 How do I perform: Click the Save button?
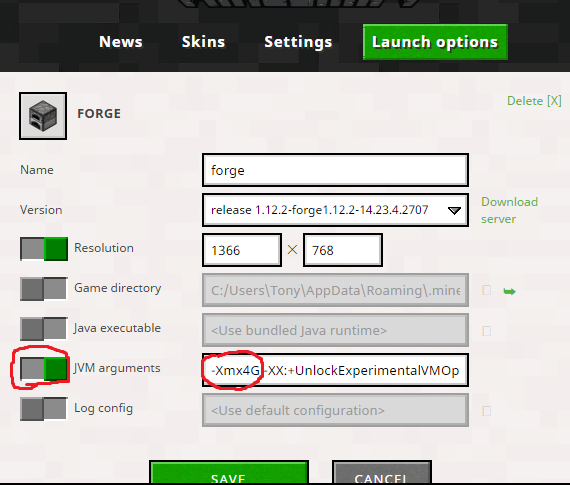229,472
